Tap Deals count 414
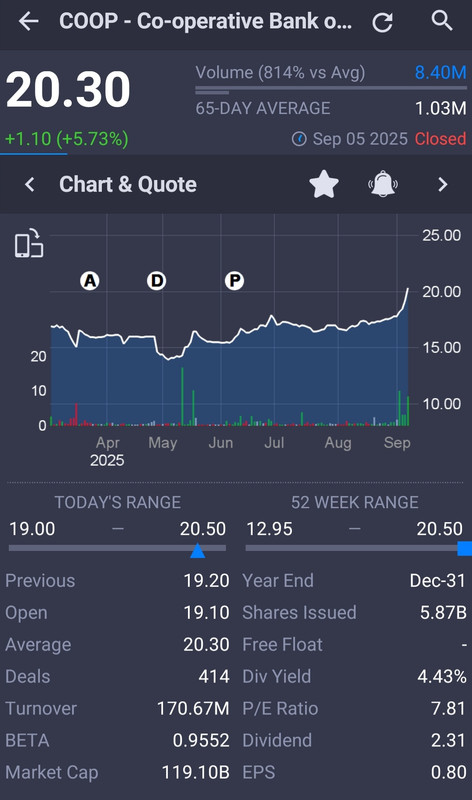The width and height of the screenshot is (472, 800). click(214, 677)
